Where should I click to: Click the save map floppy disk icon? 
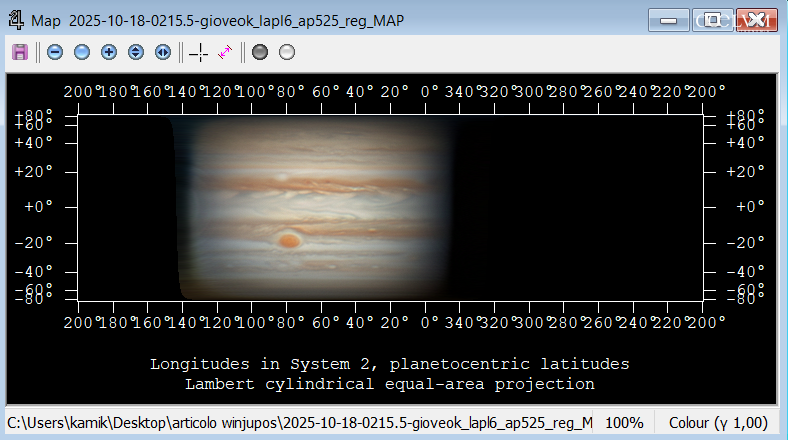click(x=19, y=52)
